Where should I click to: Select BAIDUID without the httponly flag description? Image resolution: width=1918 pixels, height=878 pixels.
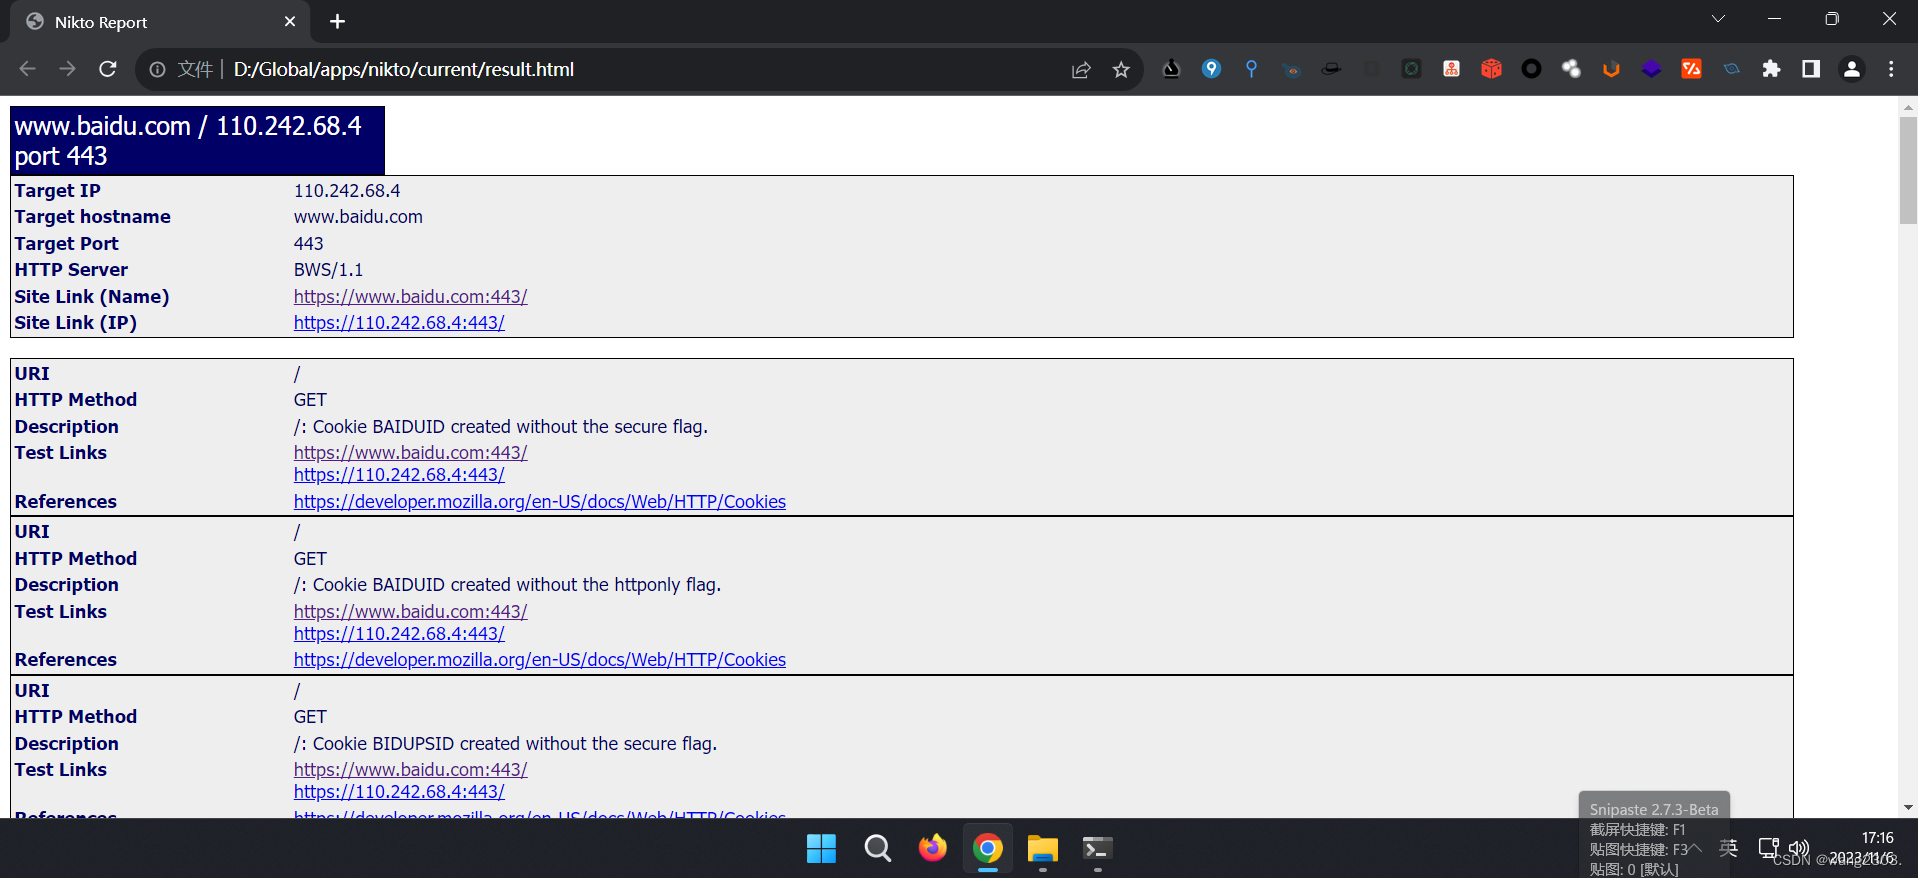[507, 585]
